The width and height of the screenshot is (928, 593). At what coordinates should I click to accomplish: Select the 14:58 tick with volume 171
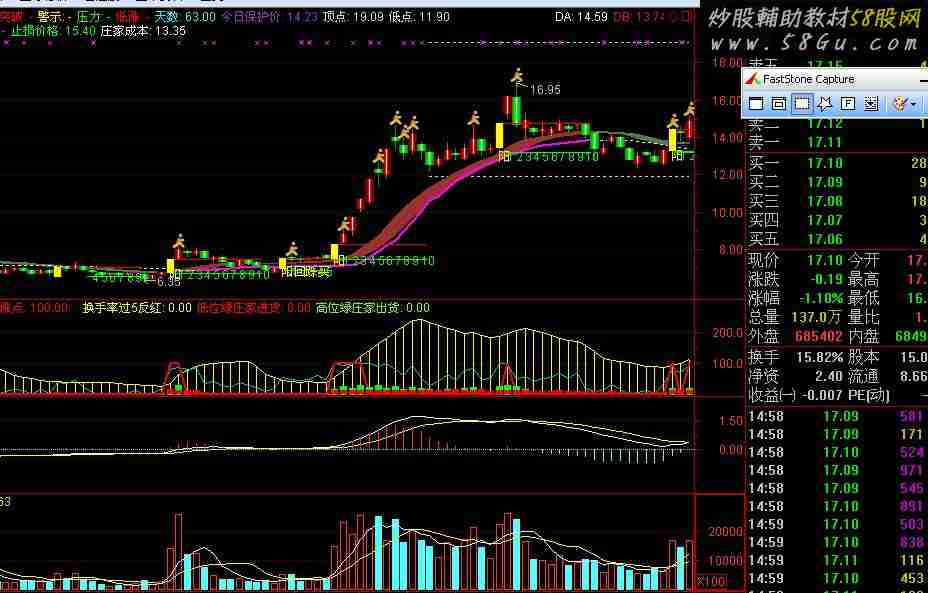click(836, 434)
